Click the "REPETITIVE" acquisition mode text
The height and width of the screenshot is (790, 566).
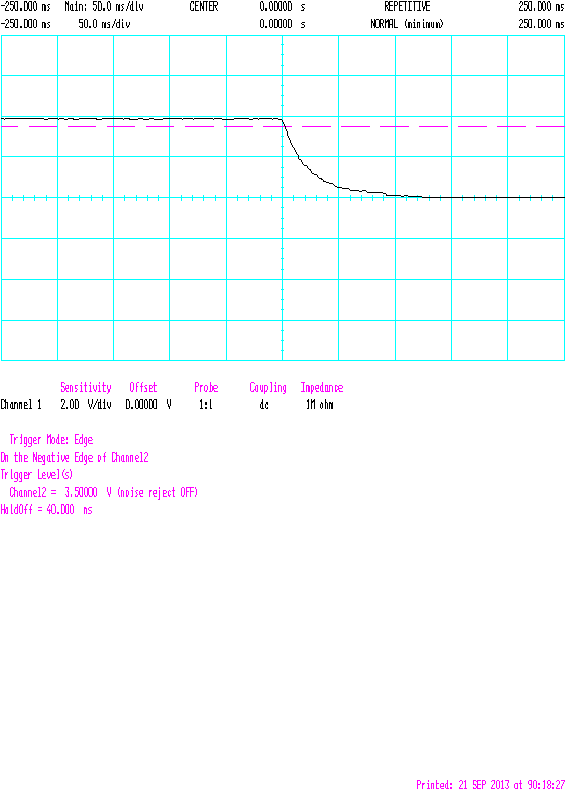point(407,7)
